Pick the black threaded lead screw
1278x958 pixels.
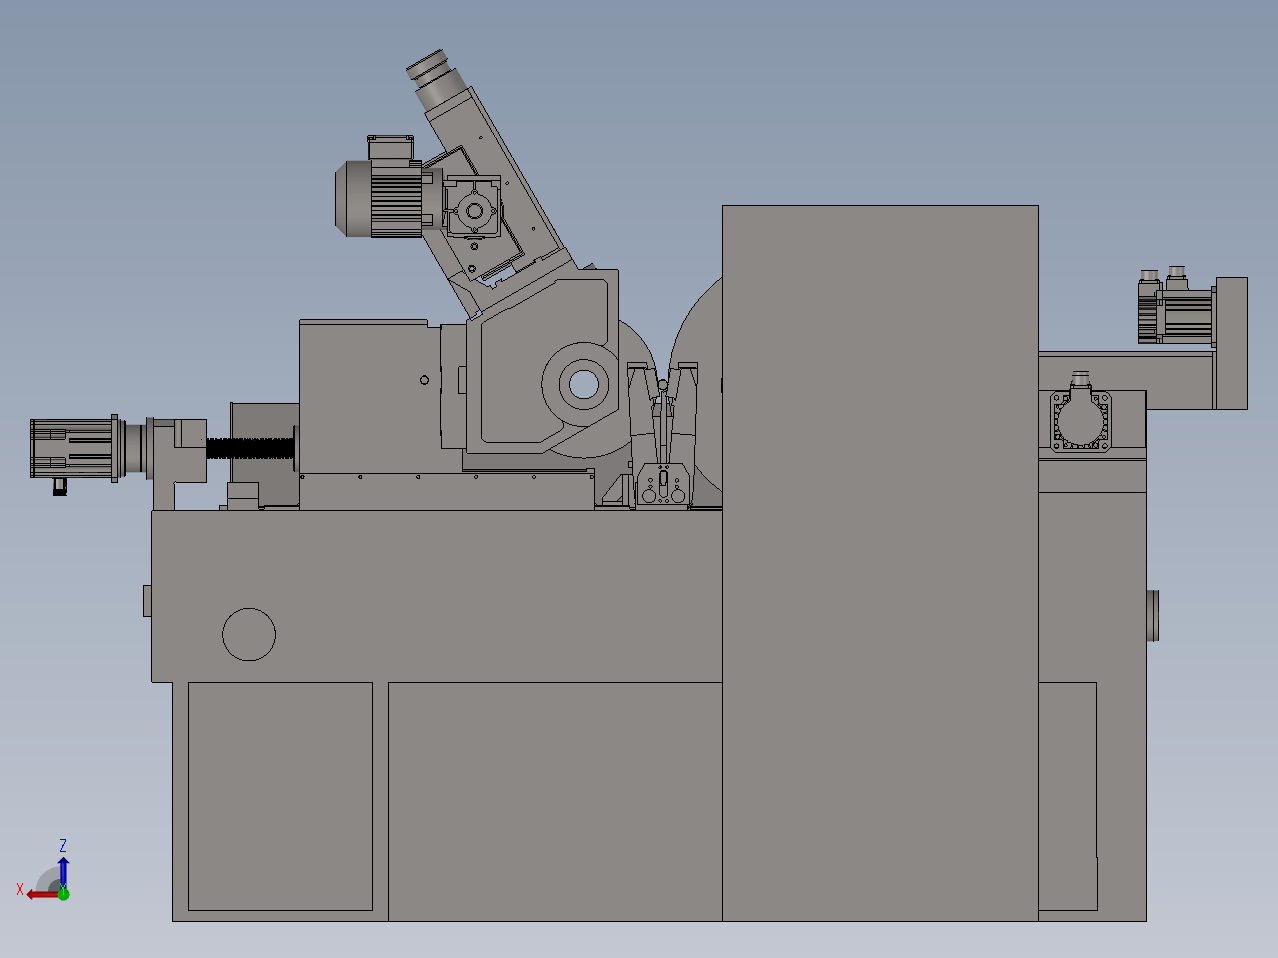[250, 447]
